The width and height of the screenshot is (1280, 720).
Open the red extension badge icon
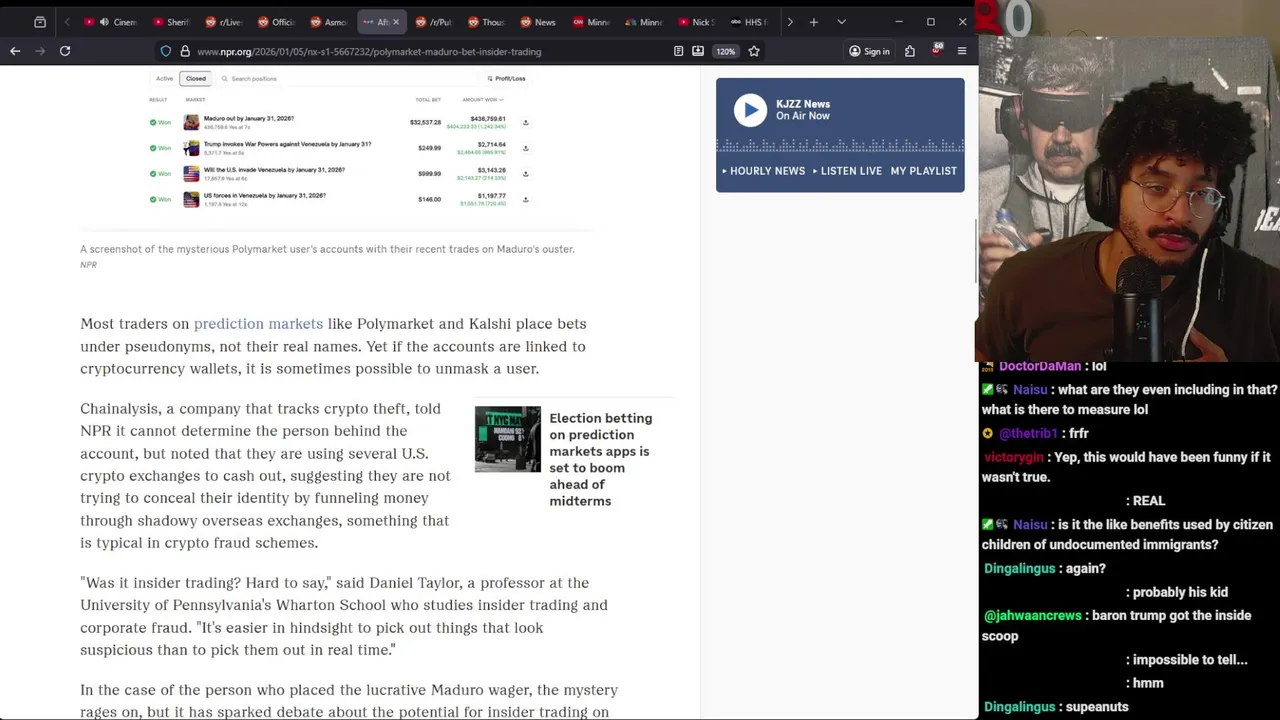coord(936,50)
